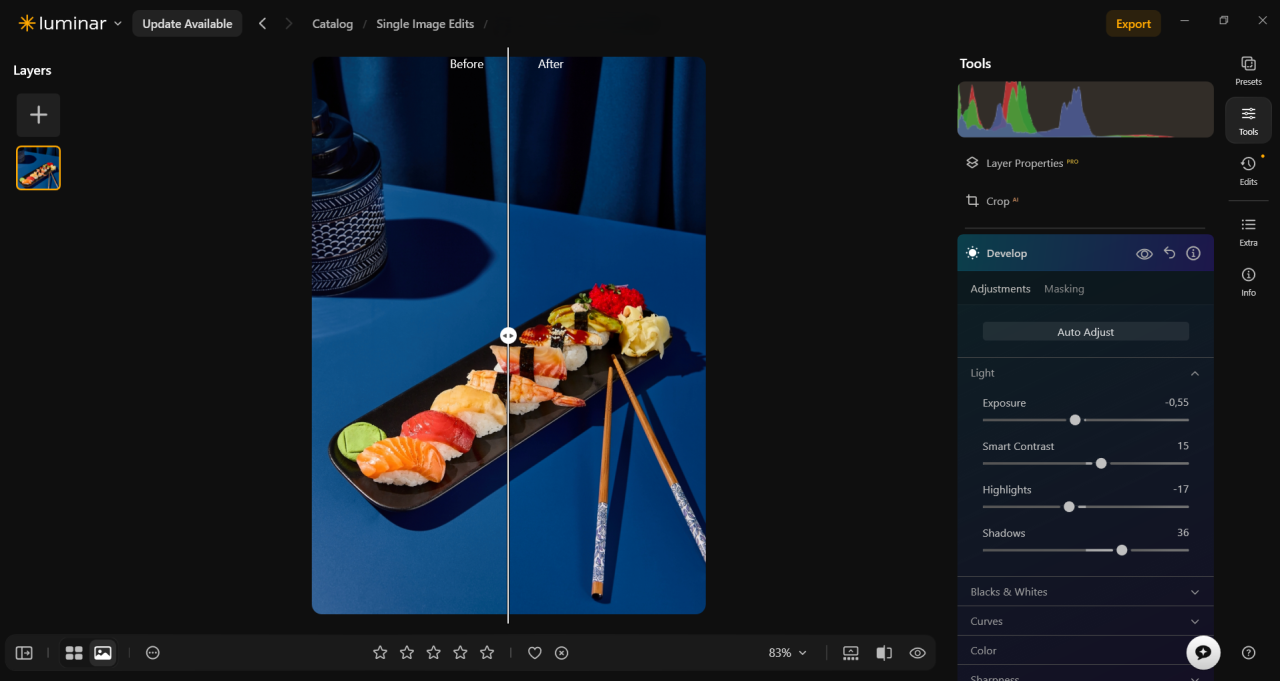Adjust the Shadows slider

click(x=1122, y=550)
